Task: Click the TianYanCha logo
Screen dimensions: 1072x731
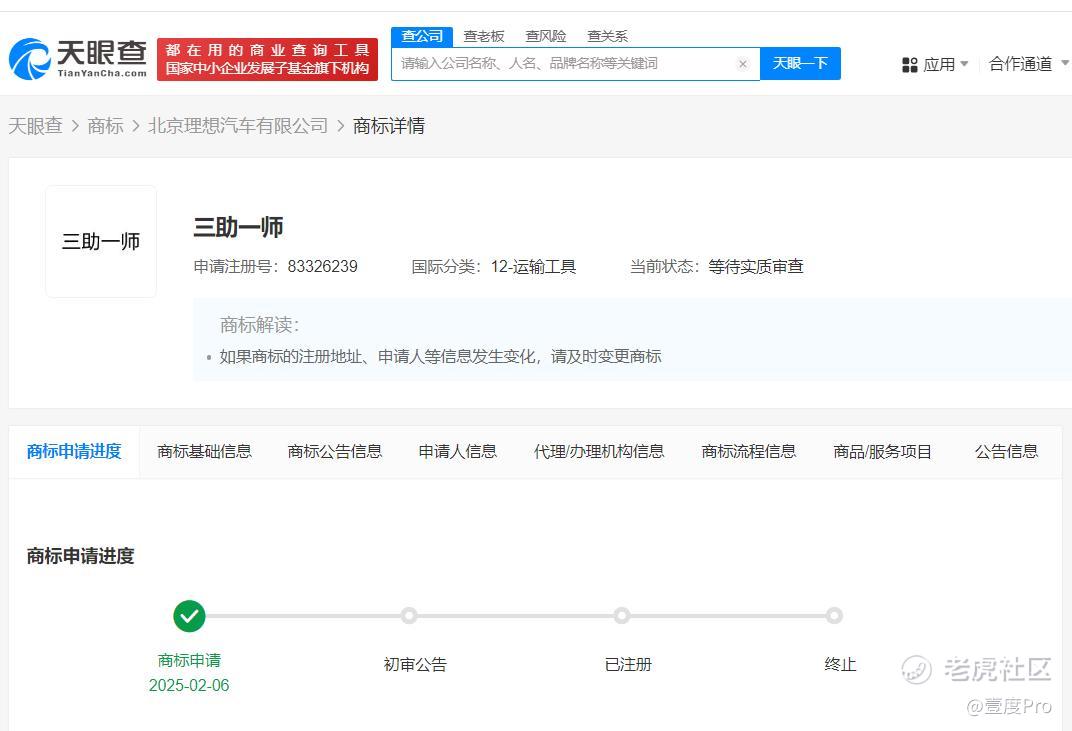Action: pyautogui.click(x=78, y=59)
